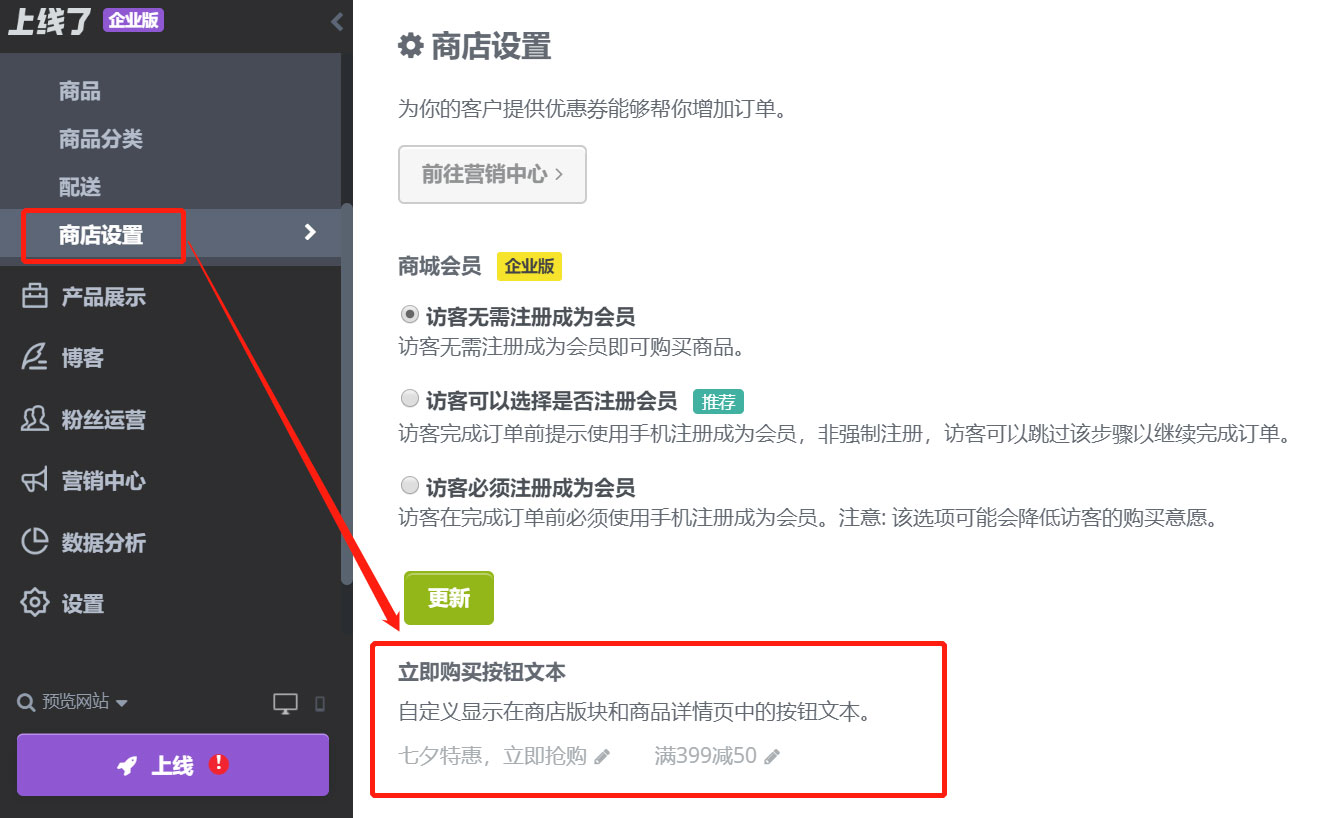This screenshot has height=818, width=1324.
Task: Open the 营销中心 megaphone icon
Action: [35, 480]
